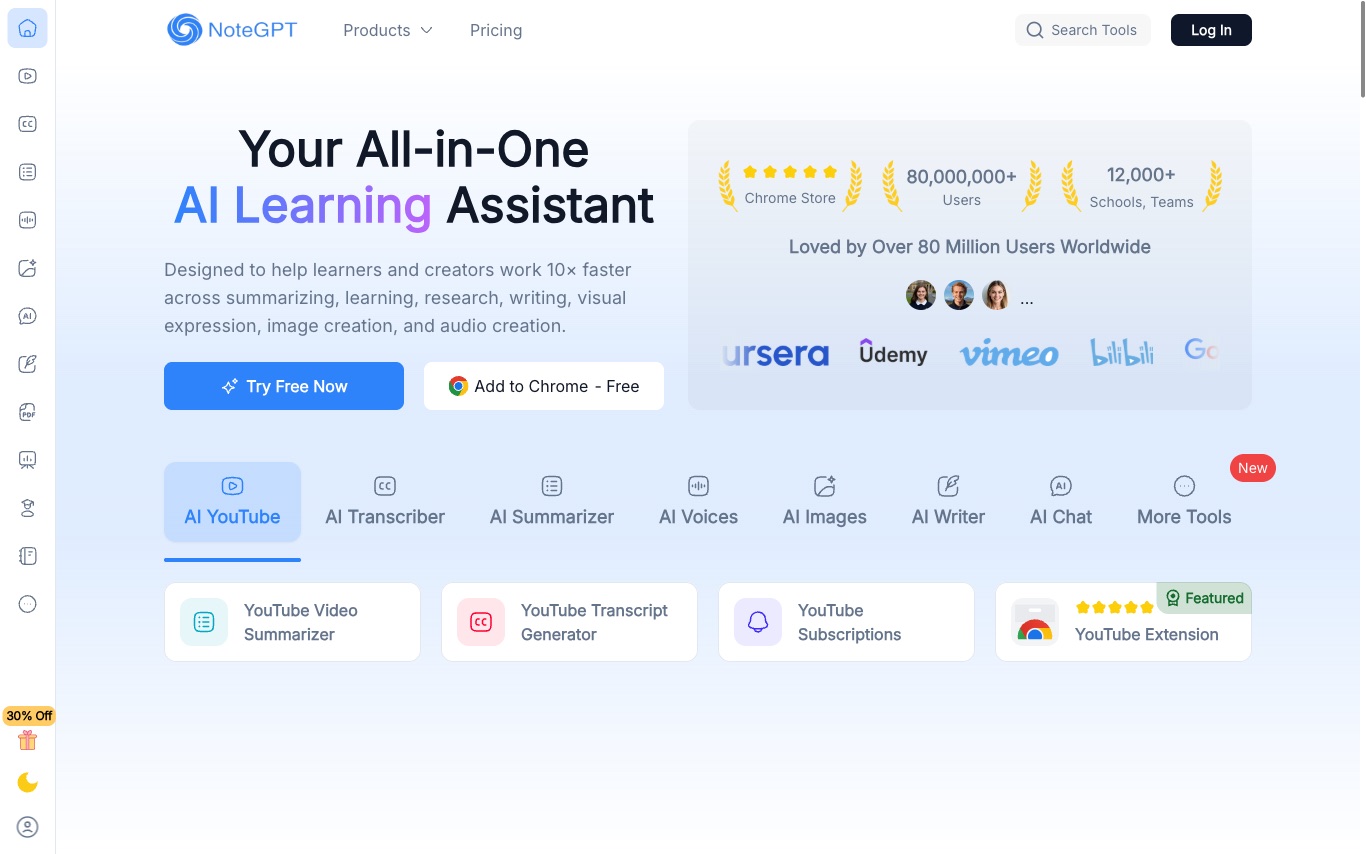Viewport: 1366px width, 854px height.
Task: Click the Try Free Now button
Action: (284, 386)
